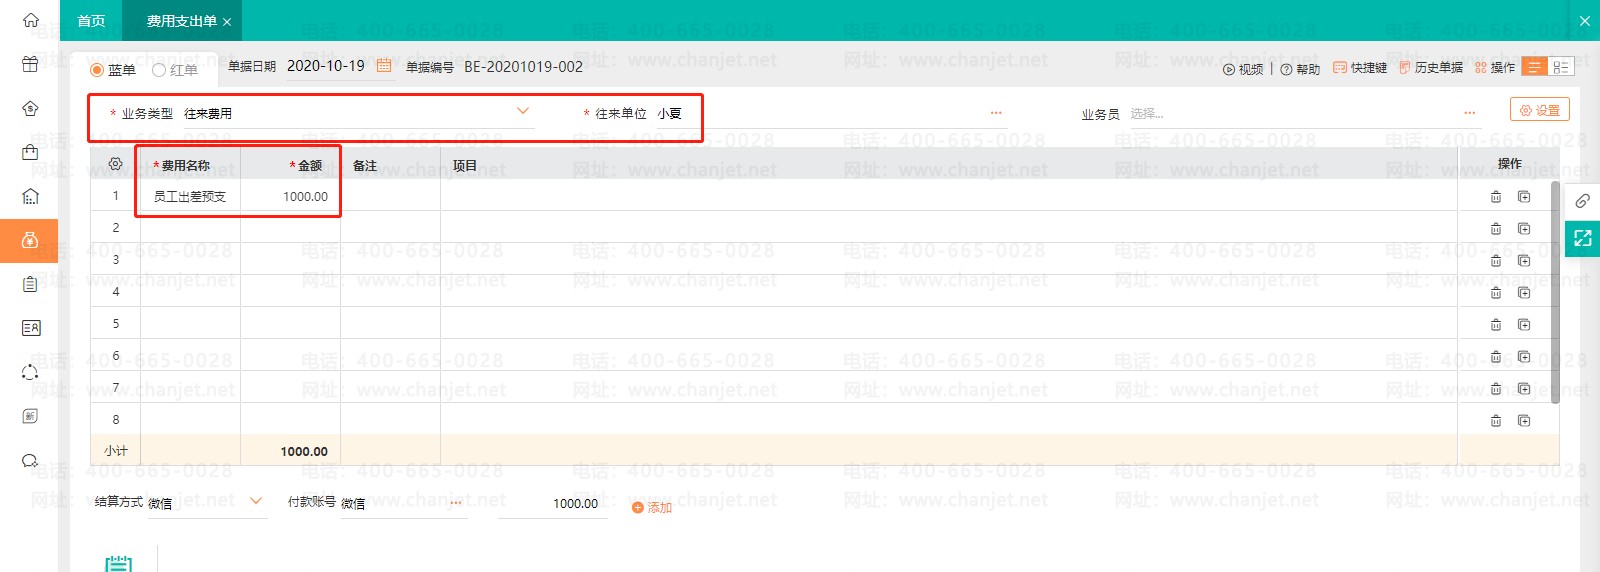Screen dimensions: 1600x572
Task: Open the home icon in left sidebar
Action: pyautogui.click(x=30, y=20)
